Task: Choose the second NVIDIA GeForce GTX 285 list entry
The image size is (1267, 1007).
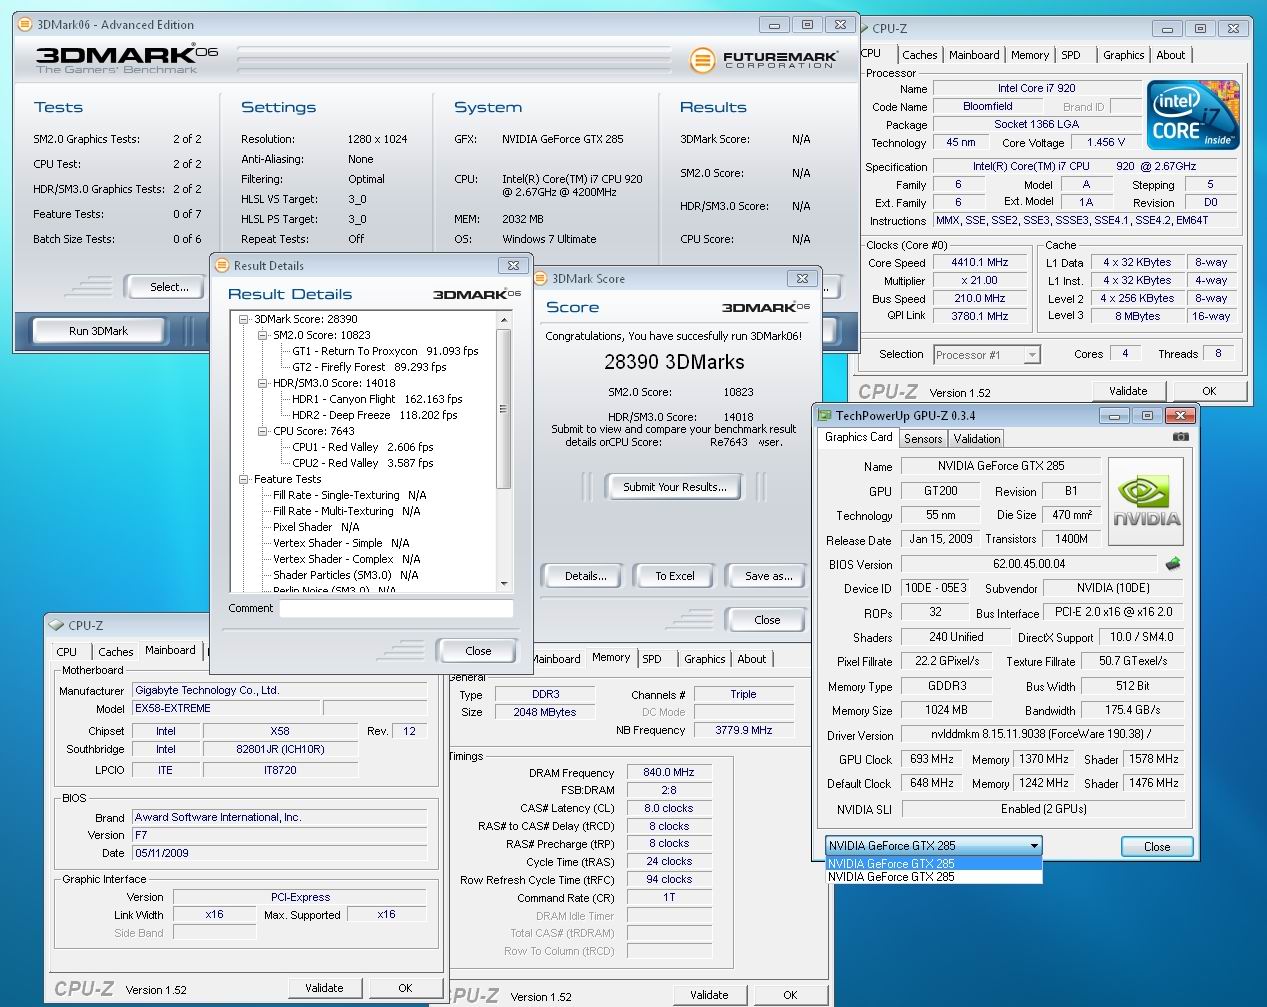Action: (934, 877)
